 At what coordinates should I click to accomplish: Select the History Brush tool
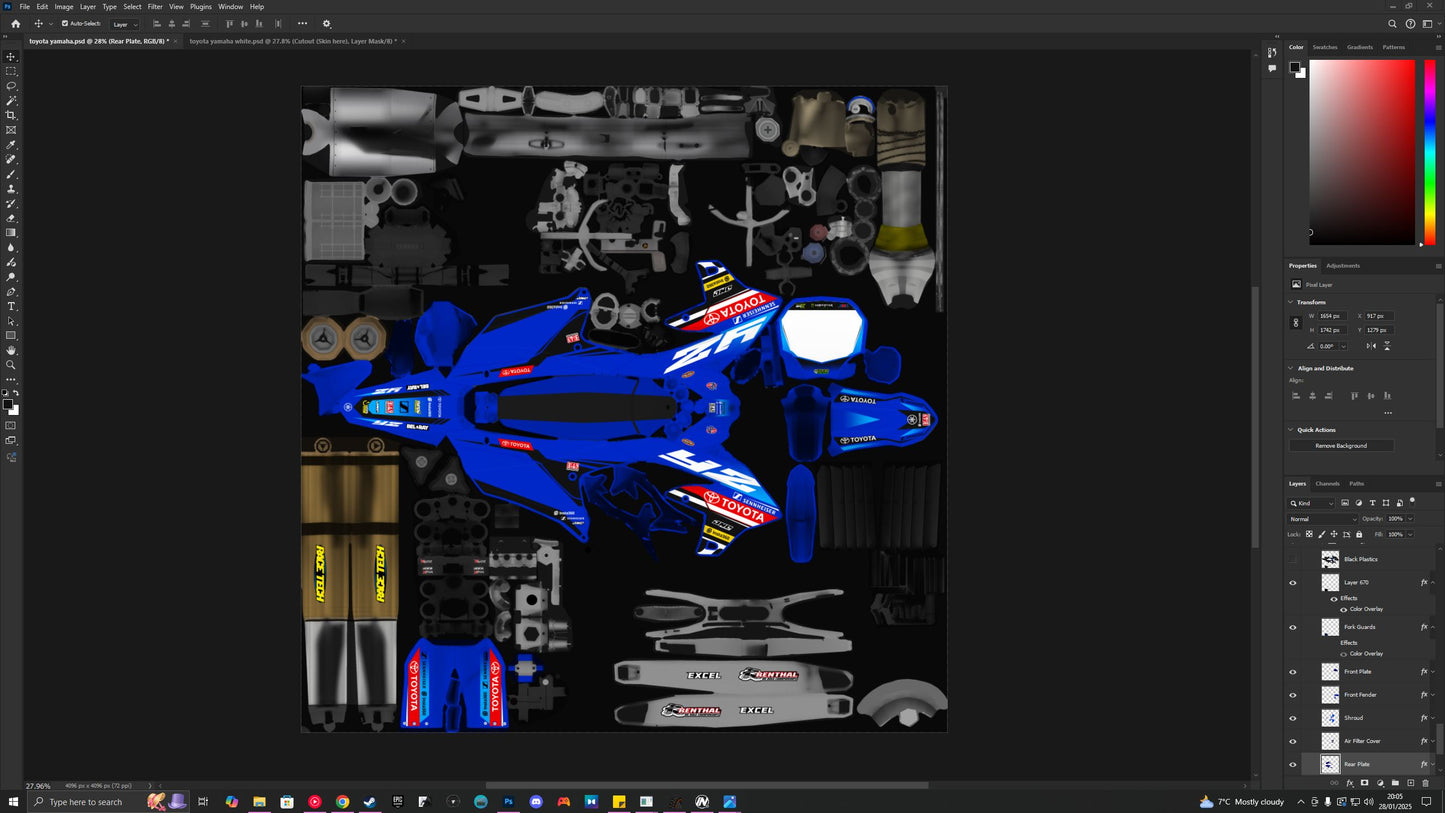[x=11, y=203]
